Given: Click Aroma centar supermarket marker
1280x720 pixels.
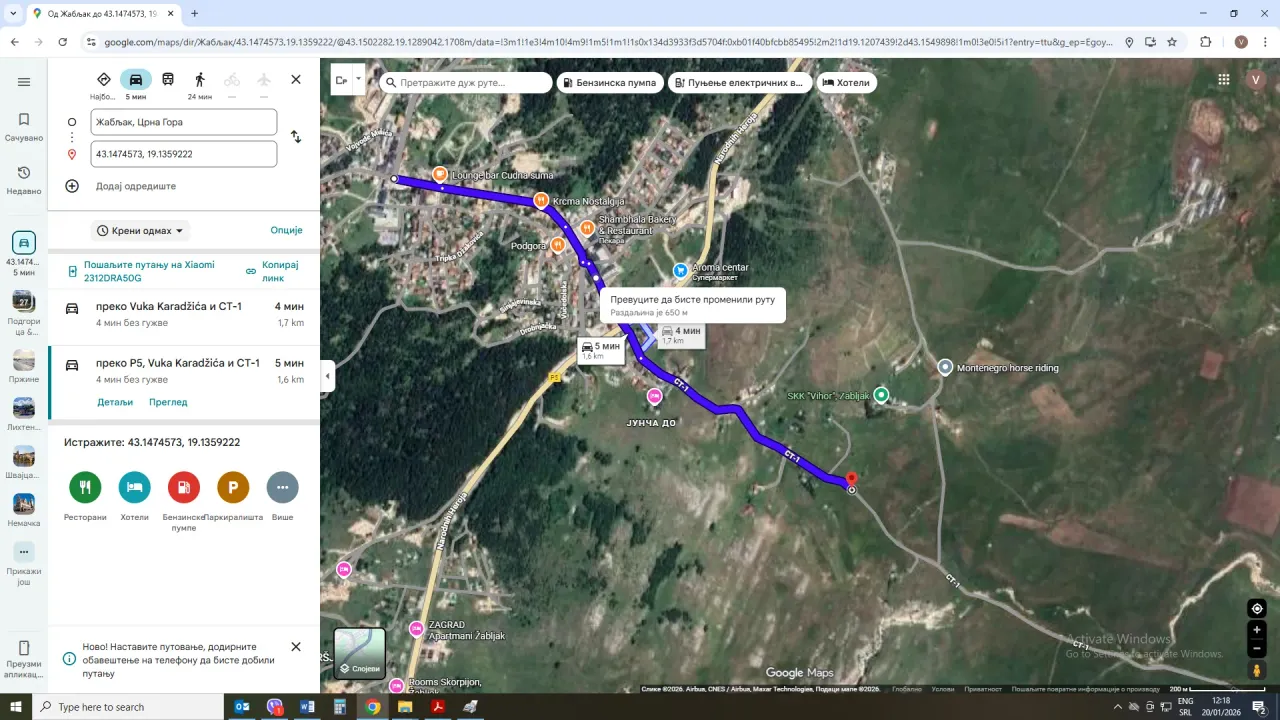Looking at the screenshot, I should click(680, 269).
